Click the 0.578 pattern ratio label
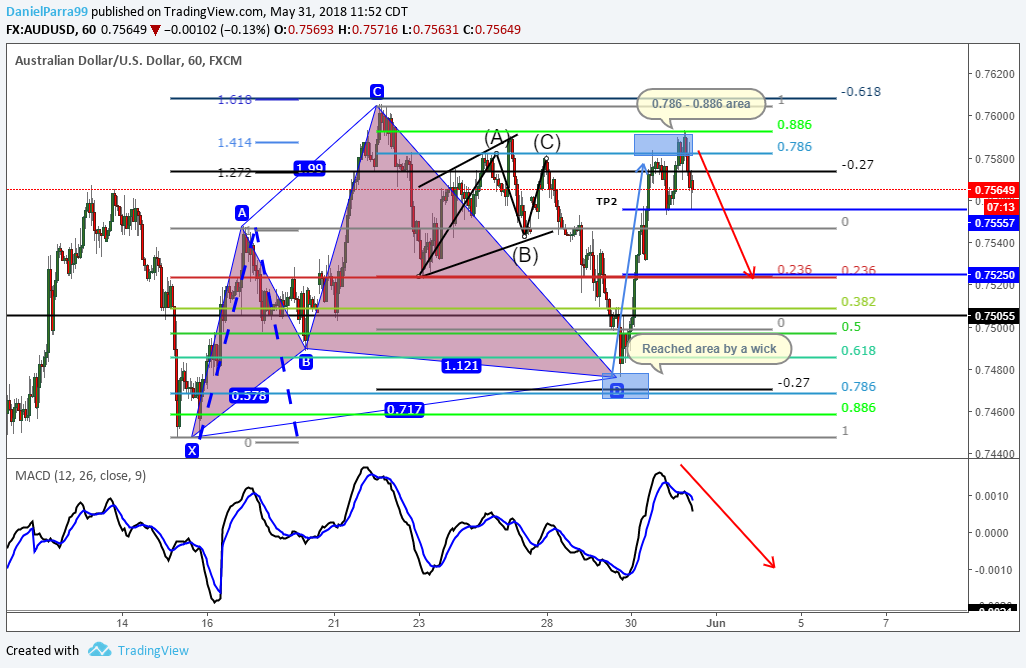1026x668 pixels. click(249, 395)
